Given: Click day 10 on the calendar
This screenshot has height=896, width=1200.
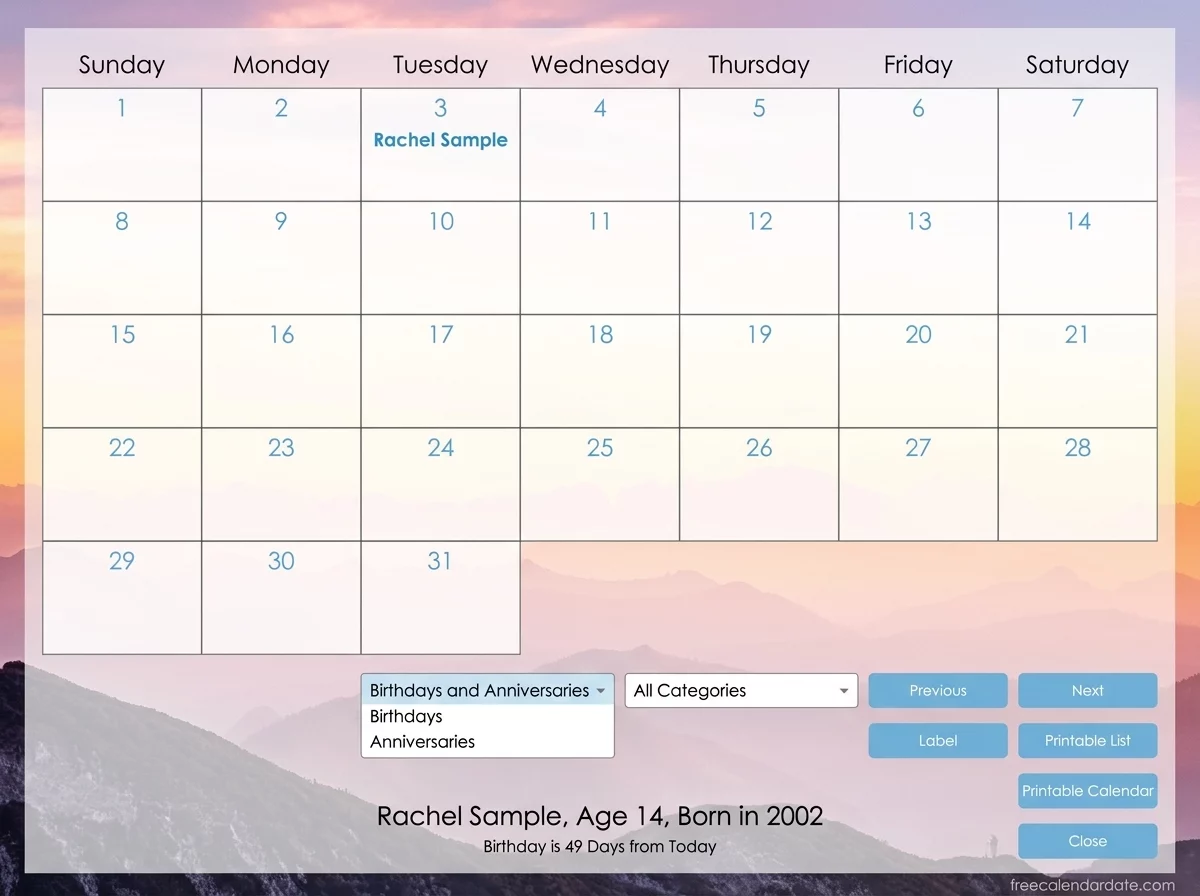Looking at the screenshot, I should click(440, 258).
